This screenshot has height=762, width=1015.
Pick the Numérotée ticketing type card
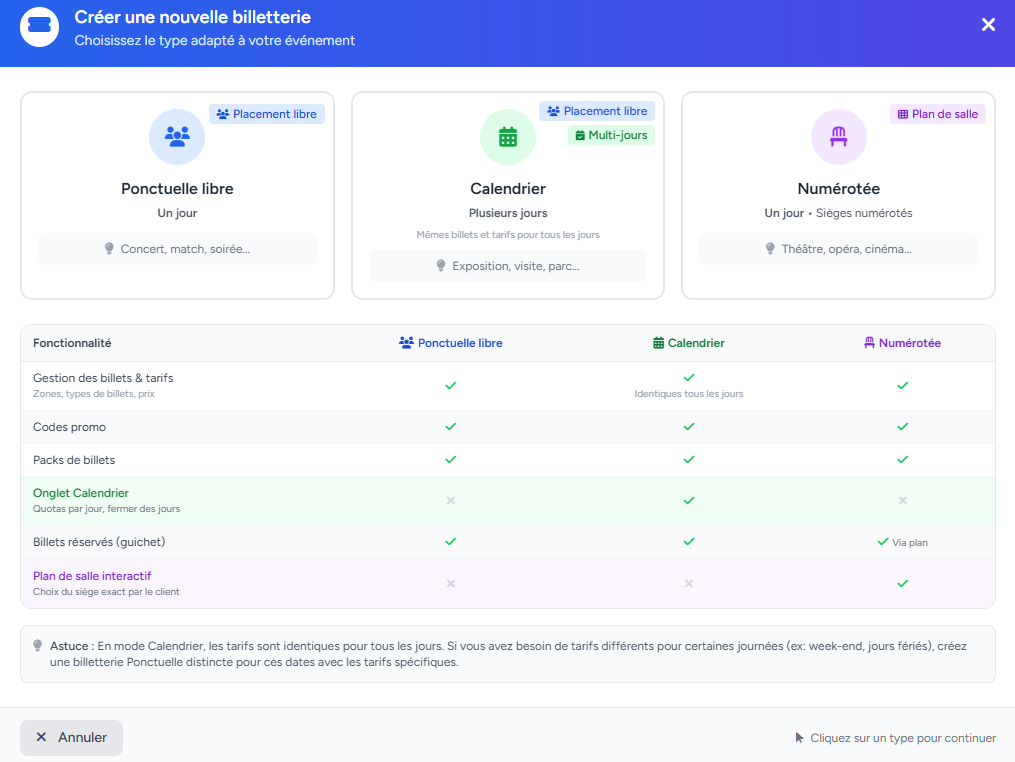point(838,196)
